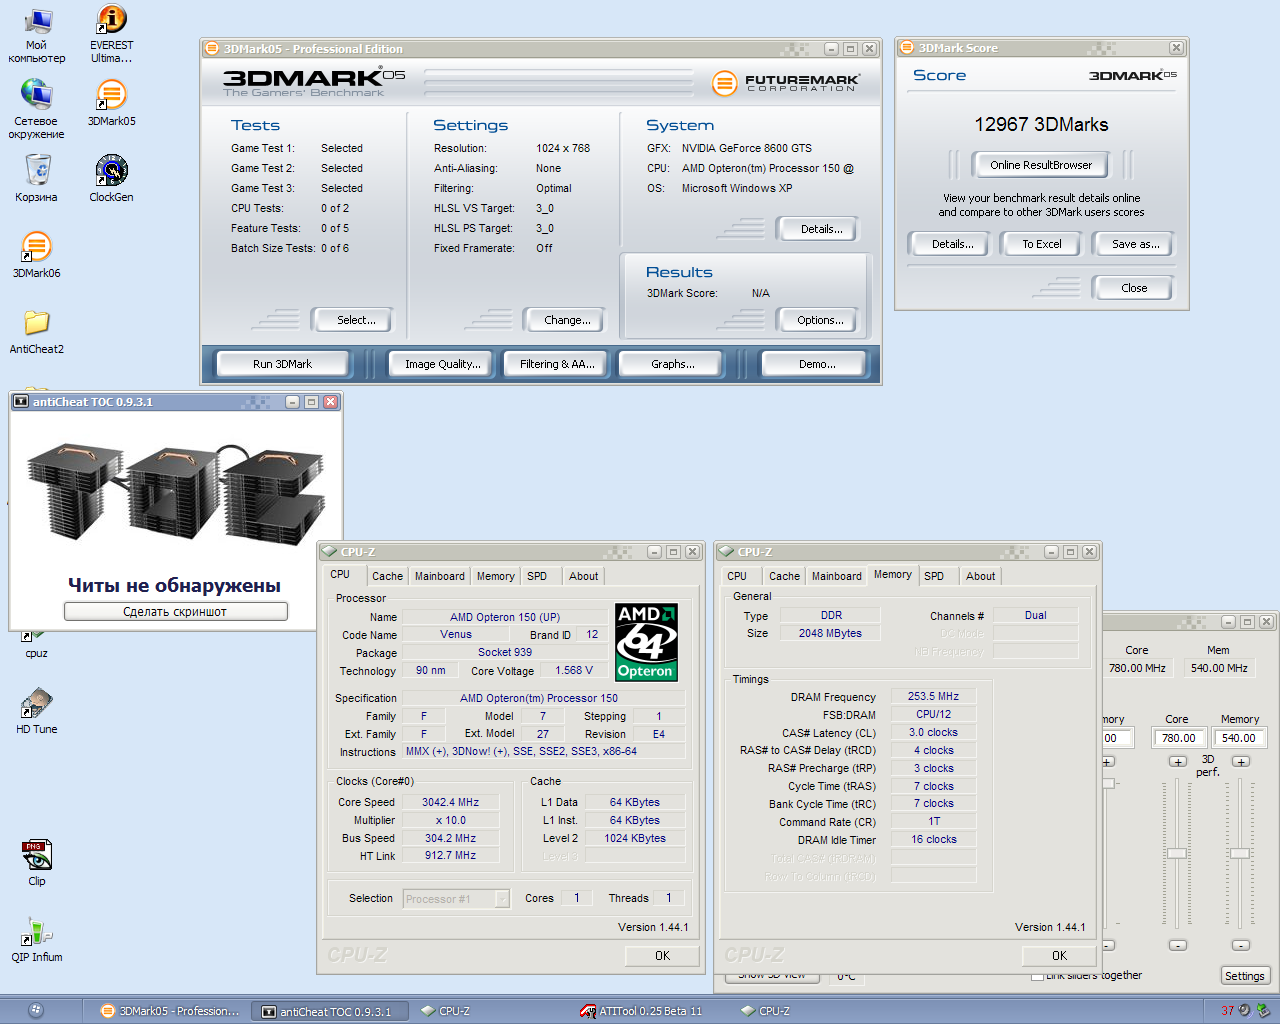Launch the Clip desktop icon
Viewport: 1280px width, 1024px height.
(x=37, y=863)
